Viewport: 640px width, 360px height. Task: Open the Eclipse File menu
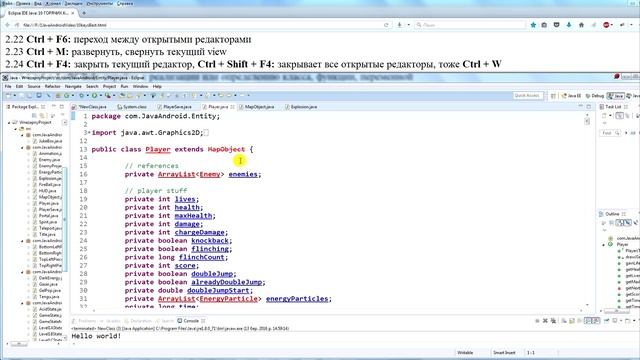click(8, 87)
